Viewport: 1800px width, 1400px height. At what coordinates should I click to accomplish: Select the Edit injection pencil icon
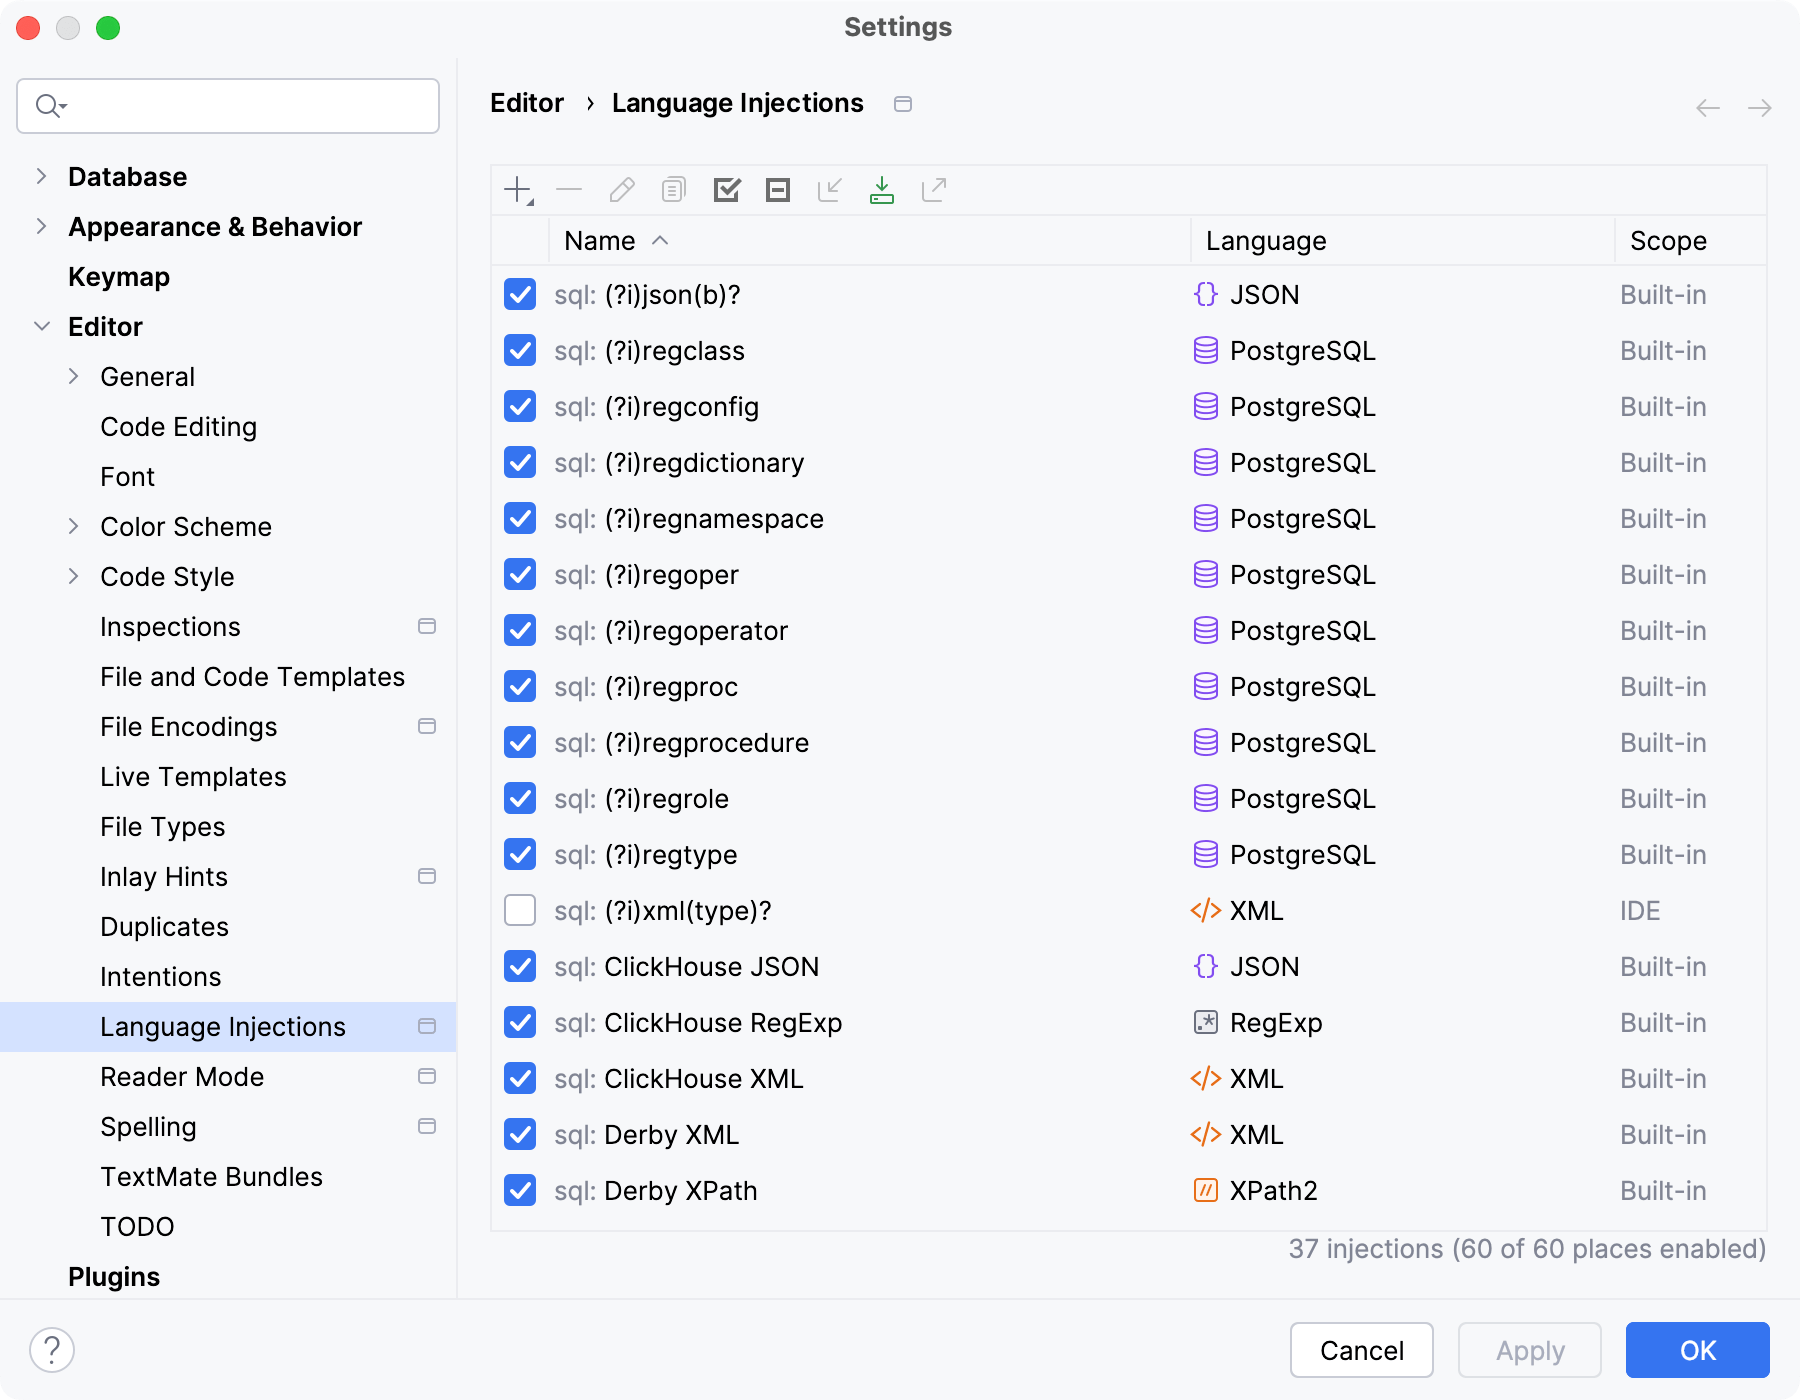(x=622, y=190)
